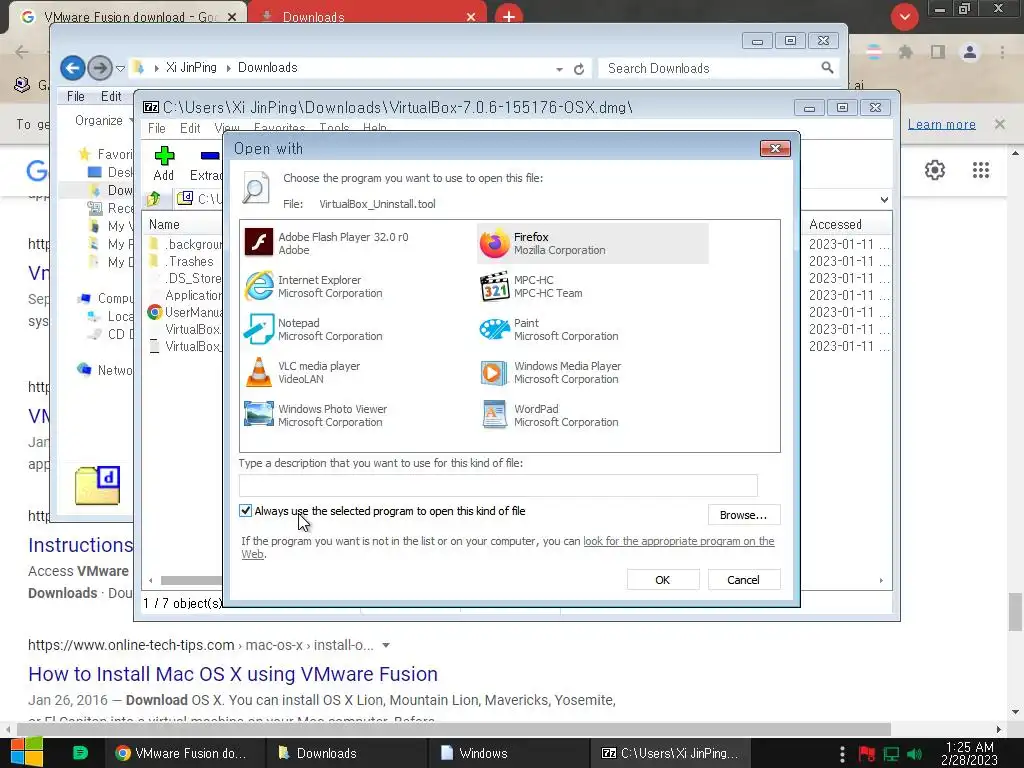Viewport: 1024px width, 768px height.
Task: Select Downloads breadcrumb in address bar
Action: [x=268, y=67]
